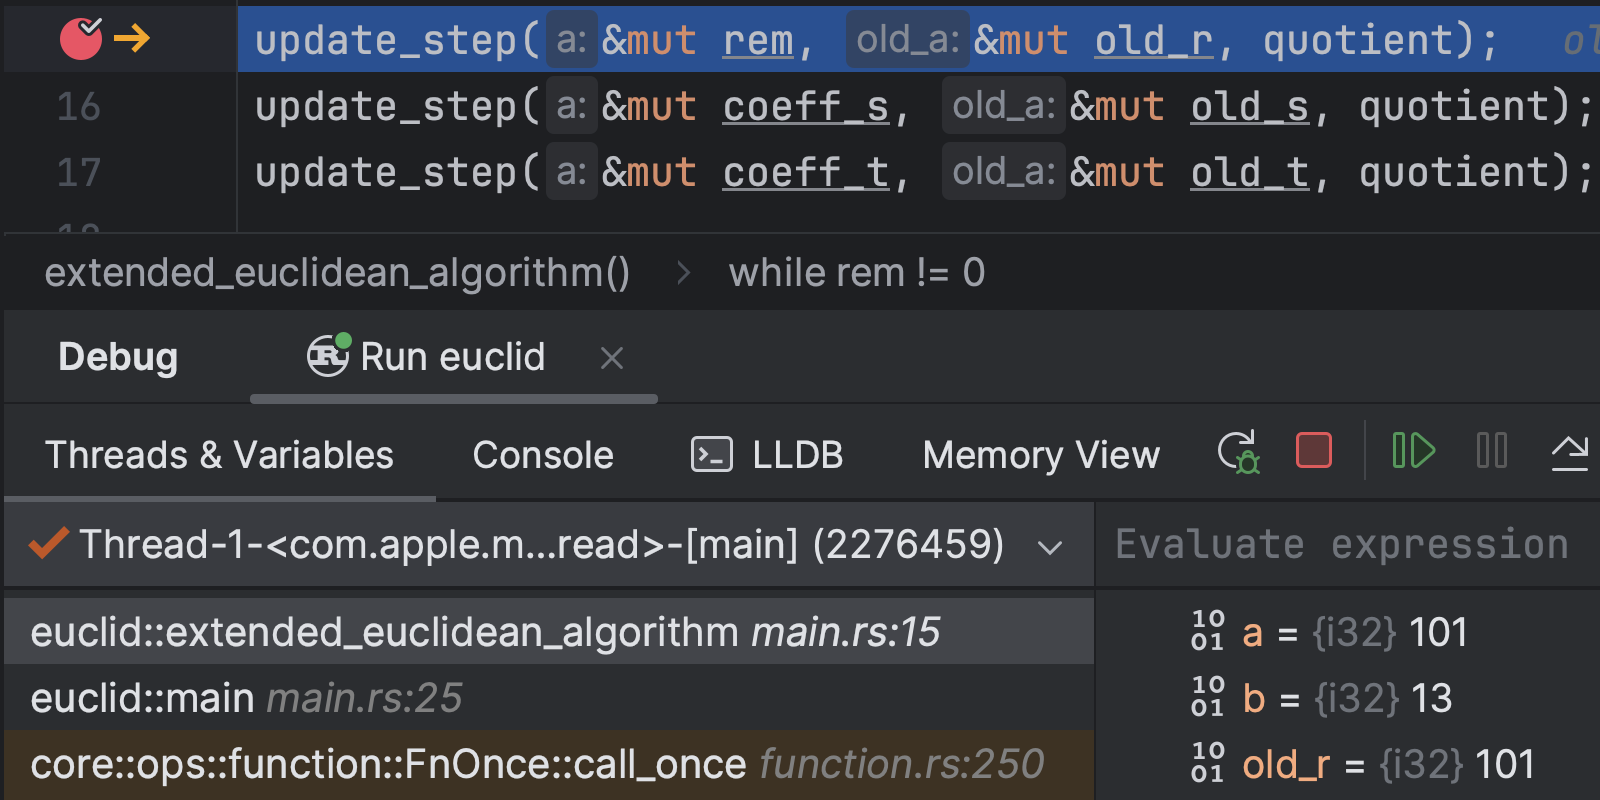Click the breakpoint icon in the gutter
This screenshot has height=800, width=1600.
coord(81,39)
